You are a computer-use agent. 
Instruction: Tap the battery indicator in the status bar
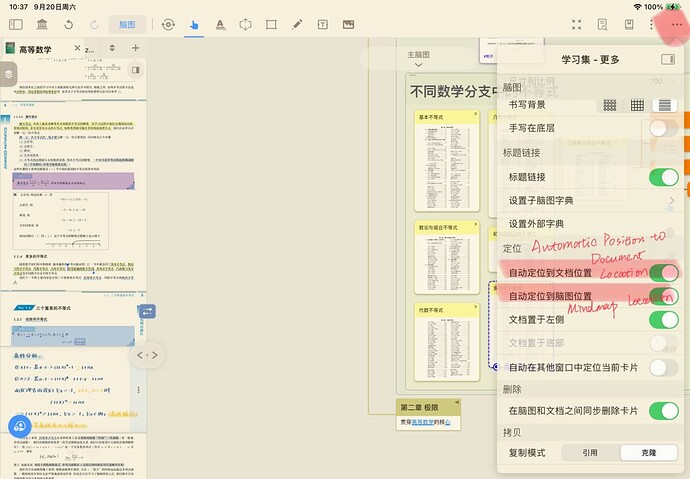click(673, 7)
